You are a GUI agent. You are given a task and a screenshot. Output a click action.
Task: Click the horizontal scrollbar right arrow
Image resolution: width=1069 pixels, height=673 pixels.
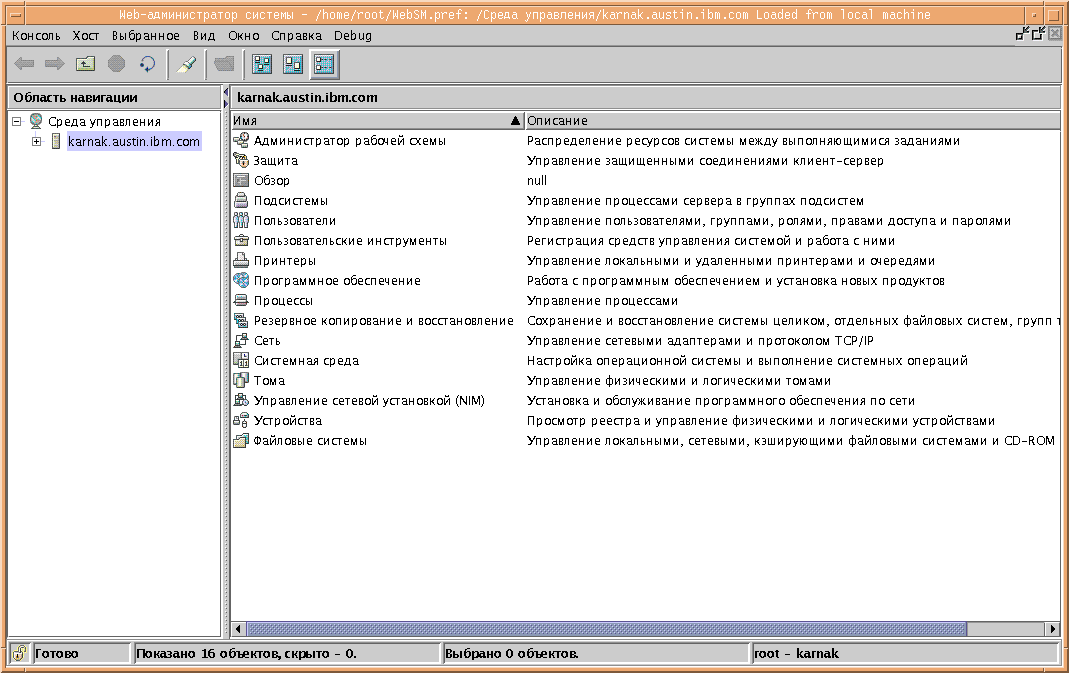point(1053,629)
